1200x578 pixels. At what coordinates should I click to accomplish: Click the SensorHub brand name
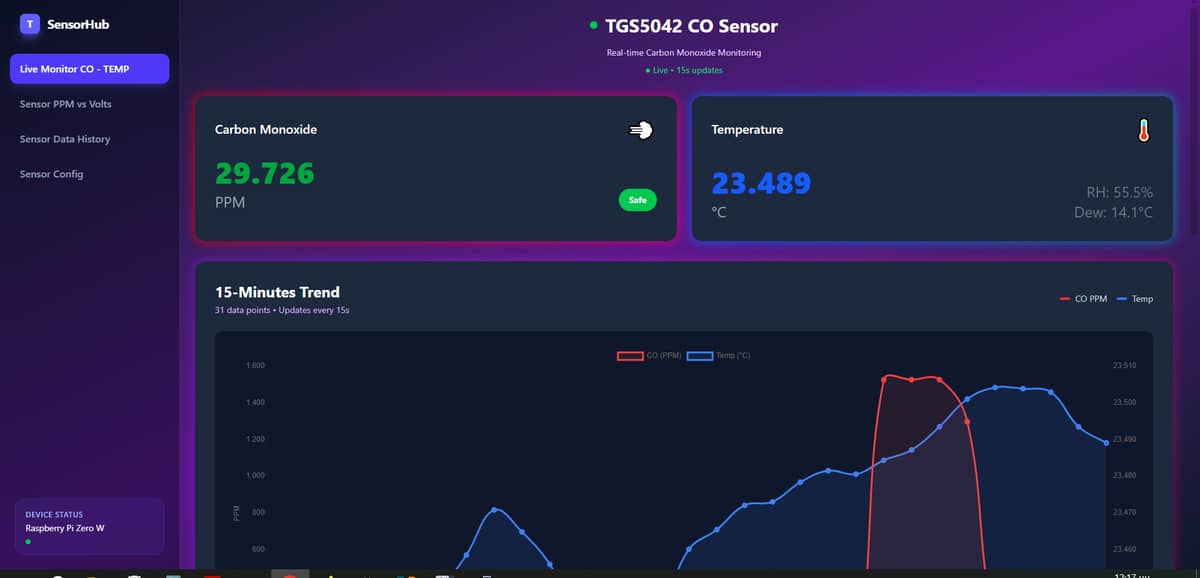coord(78,24)
